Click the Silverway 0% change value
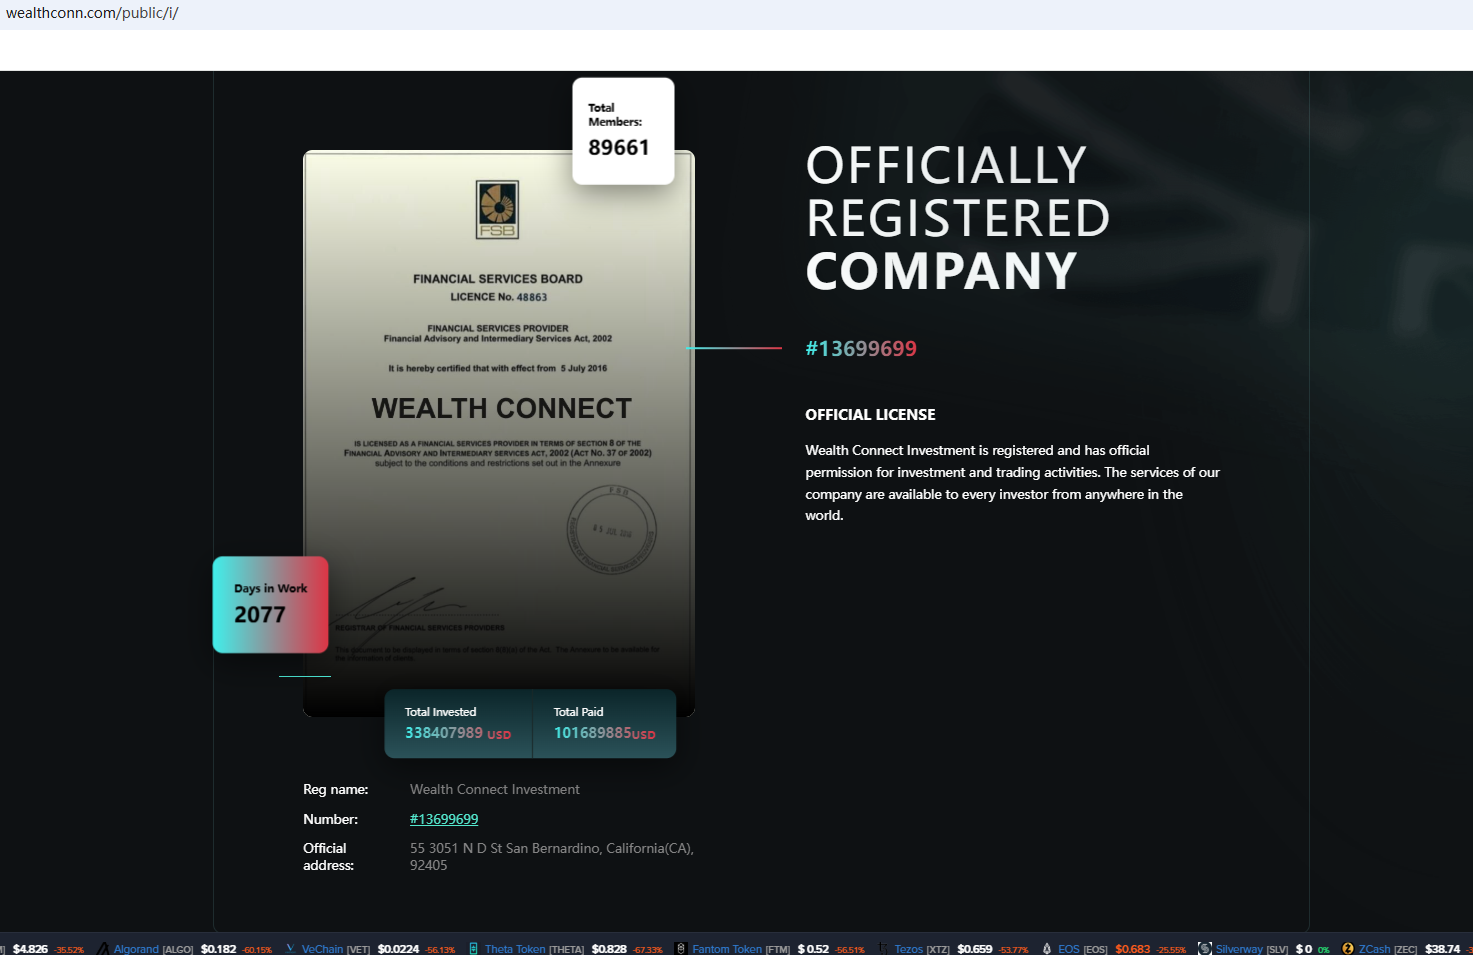The width and height of the screenshot is (1473, 955). [1324, 949]
